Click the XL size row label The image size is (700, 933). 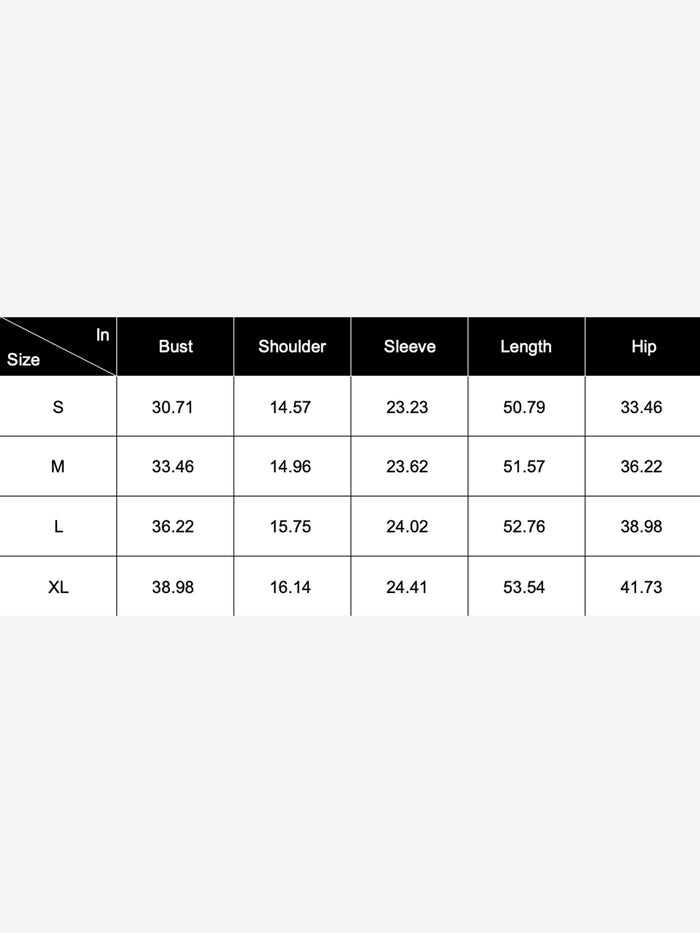(x=58, y=587)
